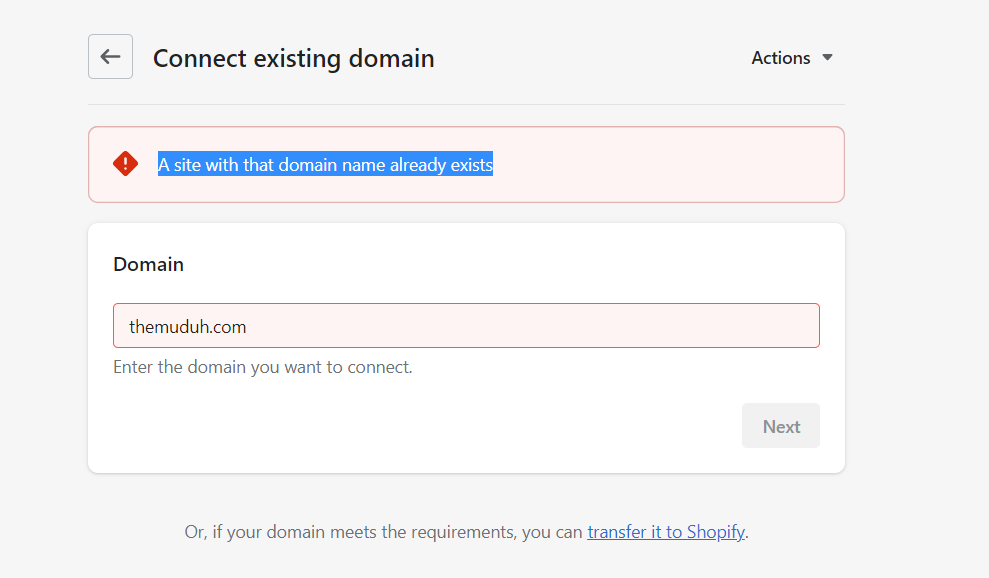Click the Domain label
989x578 pixels.
[148, 265]
